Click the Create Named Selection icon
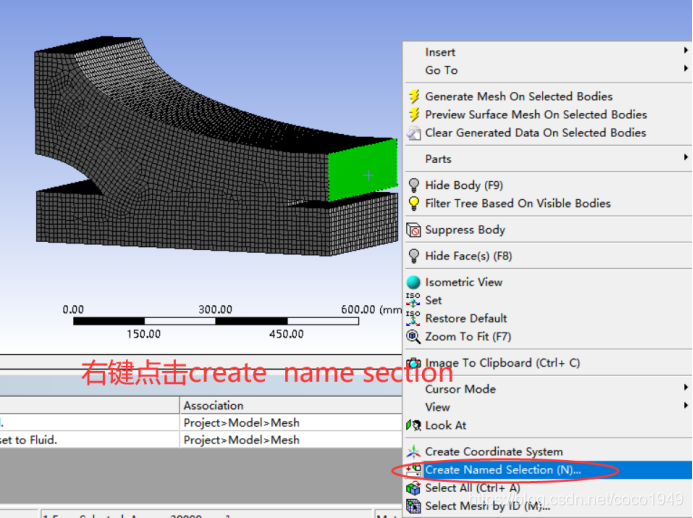The height and width of the screenshot is (518, 693). [414, 470]
